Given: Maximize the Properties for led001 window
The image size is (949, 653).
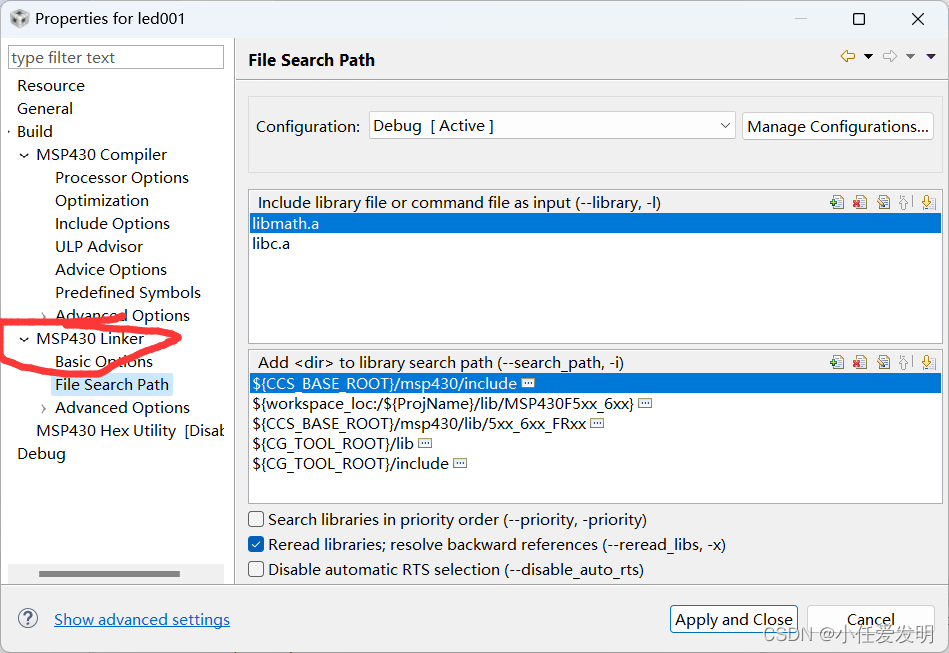Looking at the screenshot, I should (x=859, y=19).
